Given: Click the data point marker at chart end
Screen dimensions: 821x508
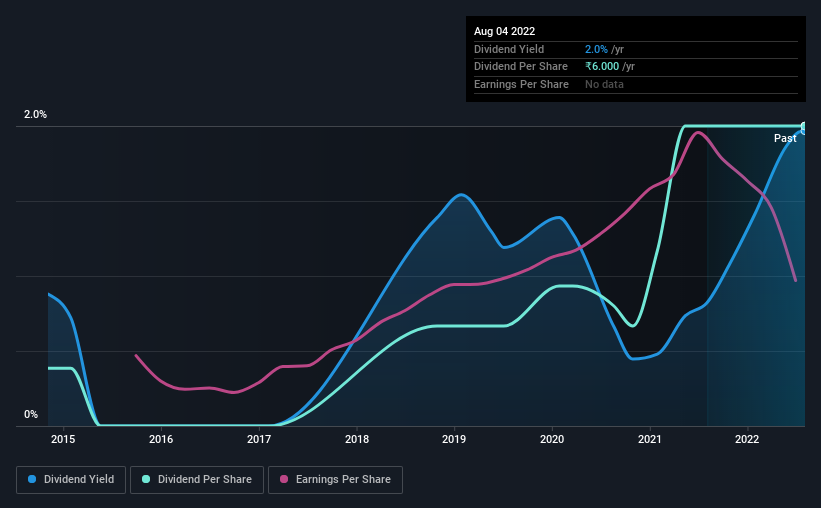Looking at the screenshot, I should point(804,127).
